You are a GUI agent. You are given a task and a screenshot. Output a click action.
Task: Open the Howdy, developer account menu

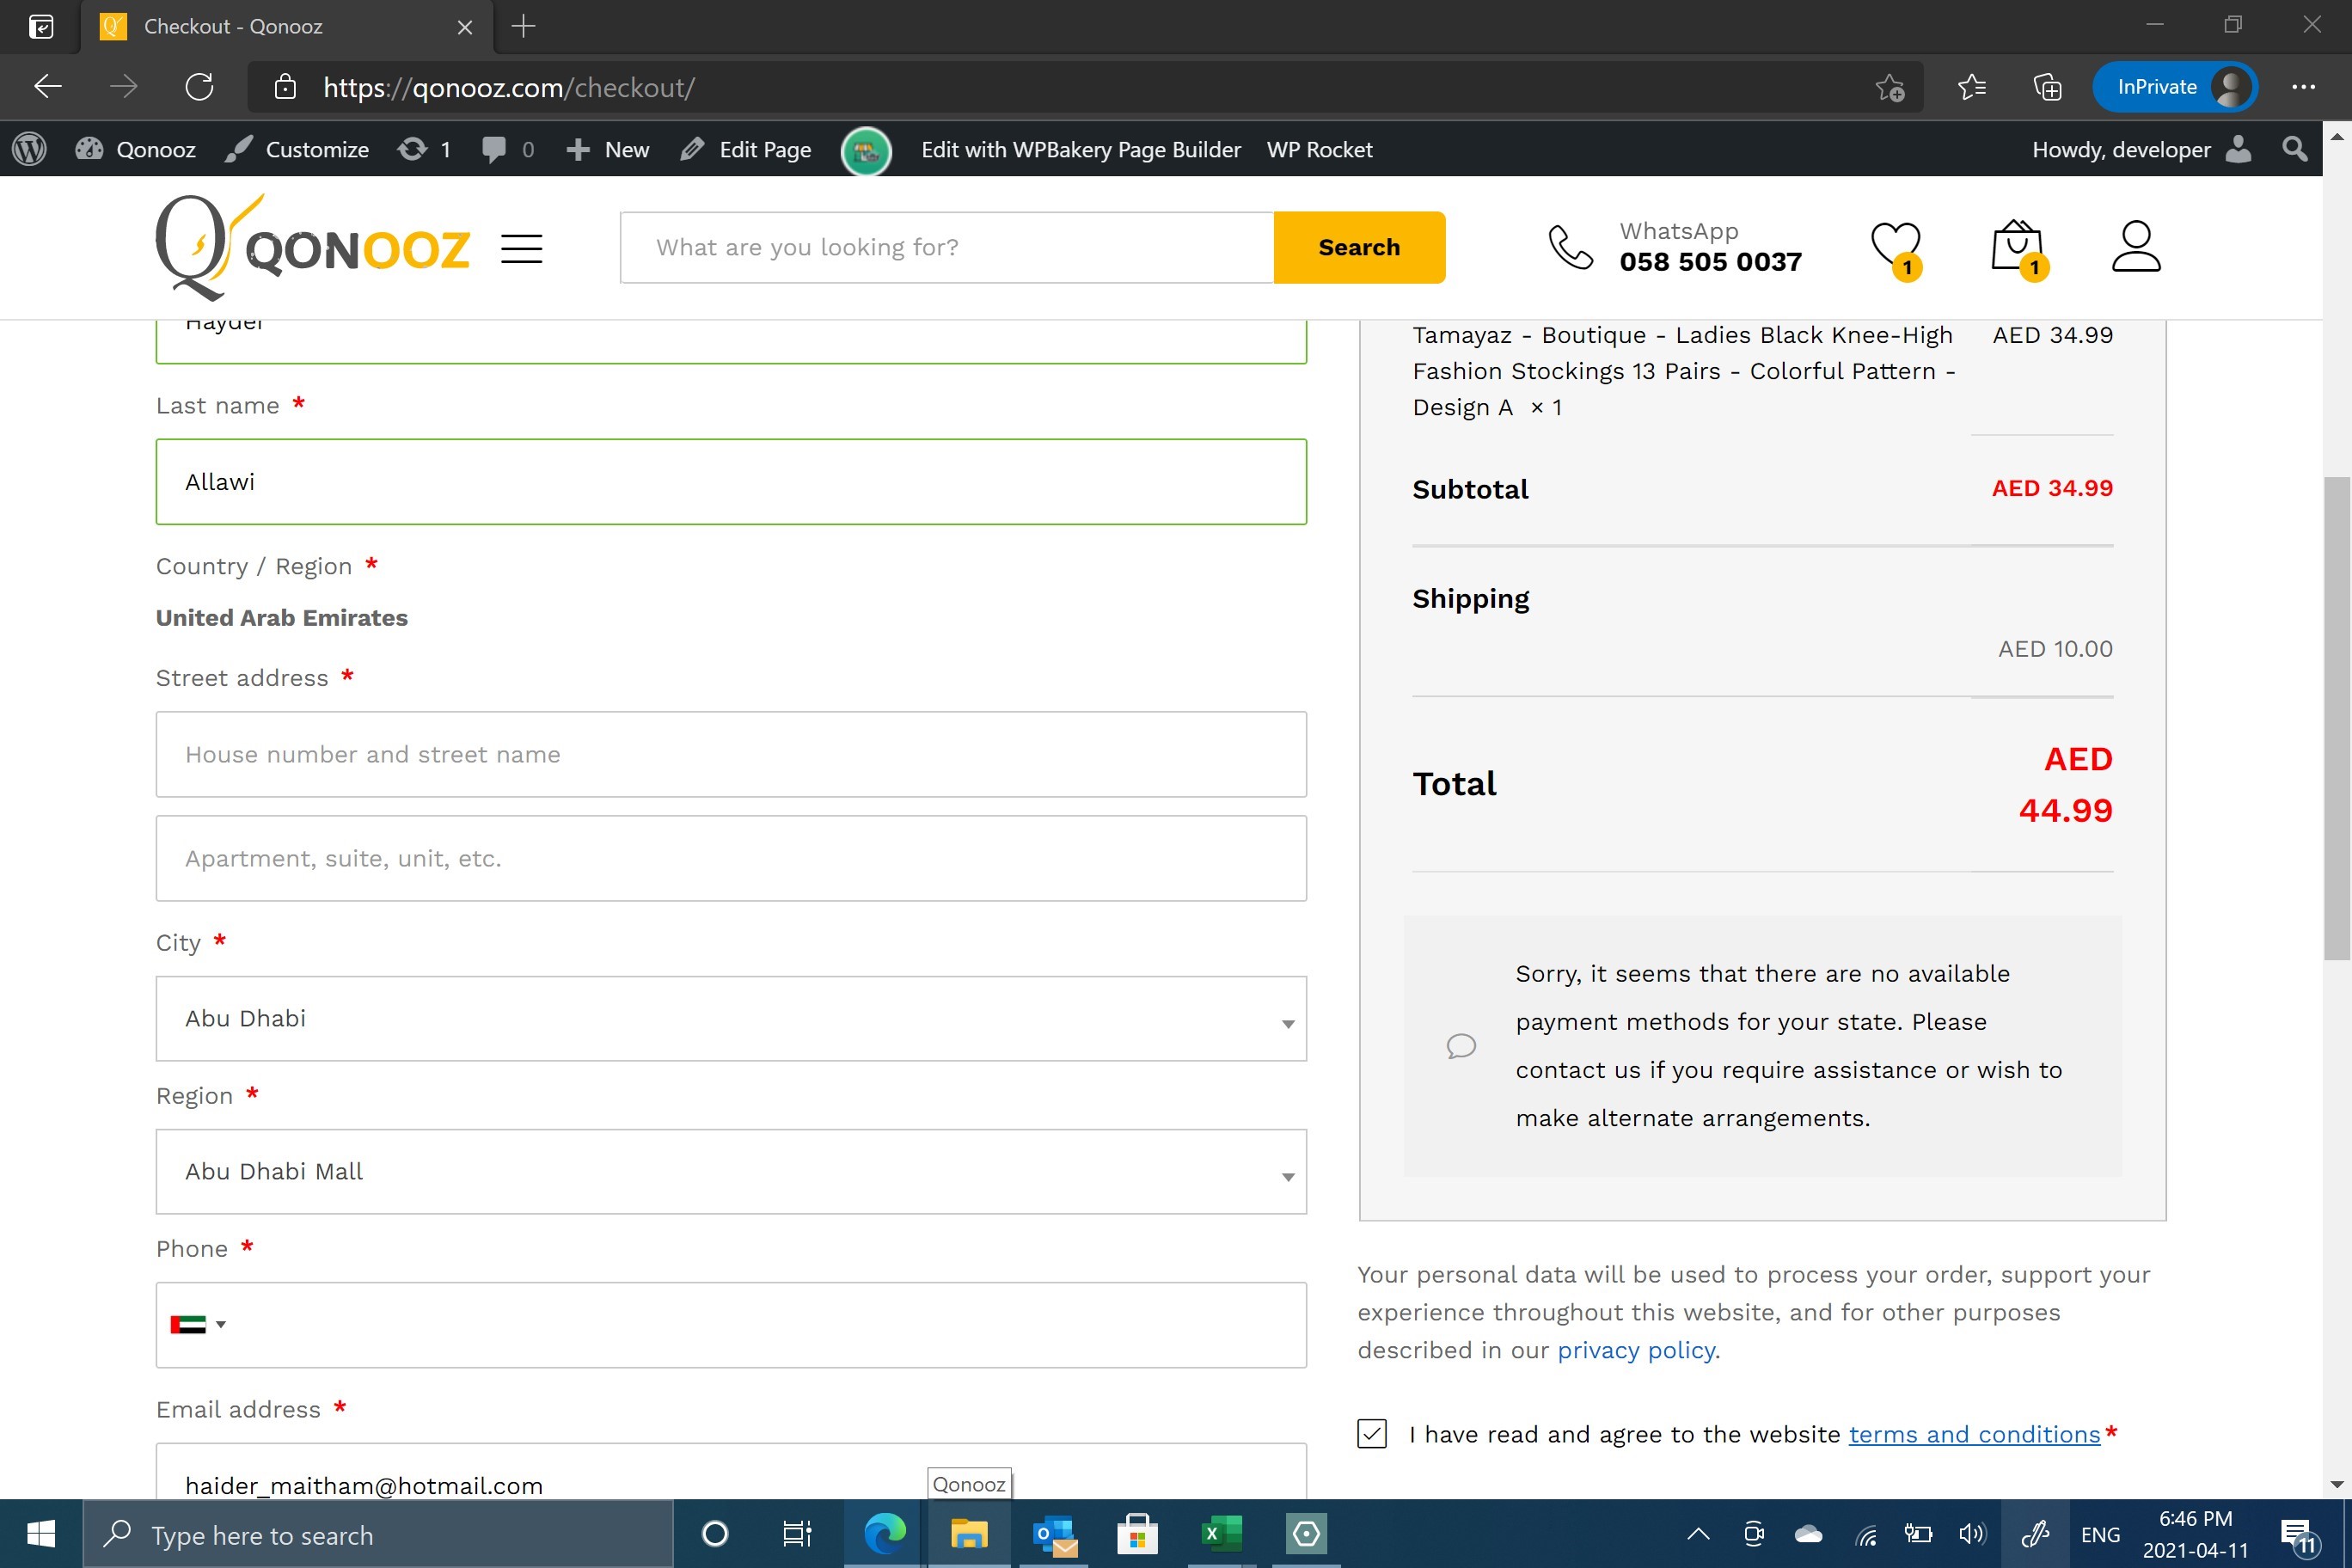(2141, 150)
